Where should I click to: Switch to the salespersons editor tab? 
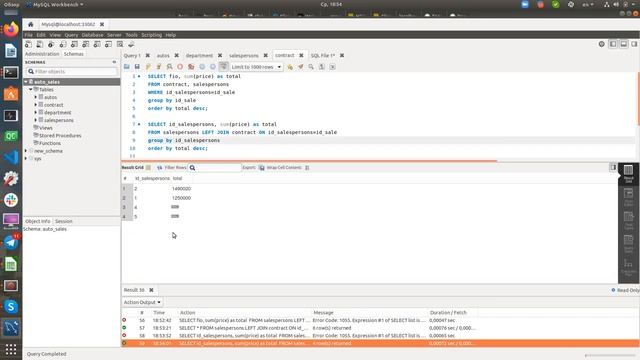[x=244, y=56]
